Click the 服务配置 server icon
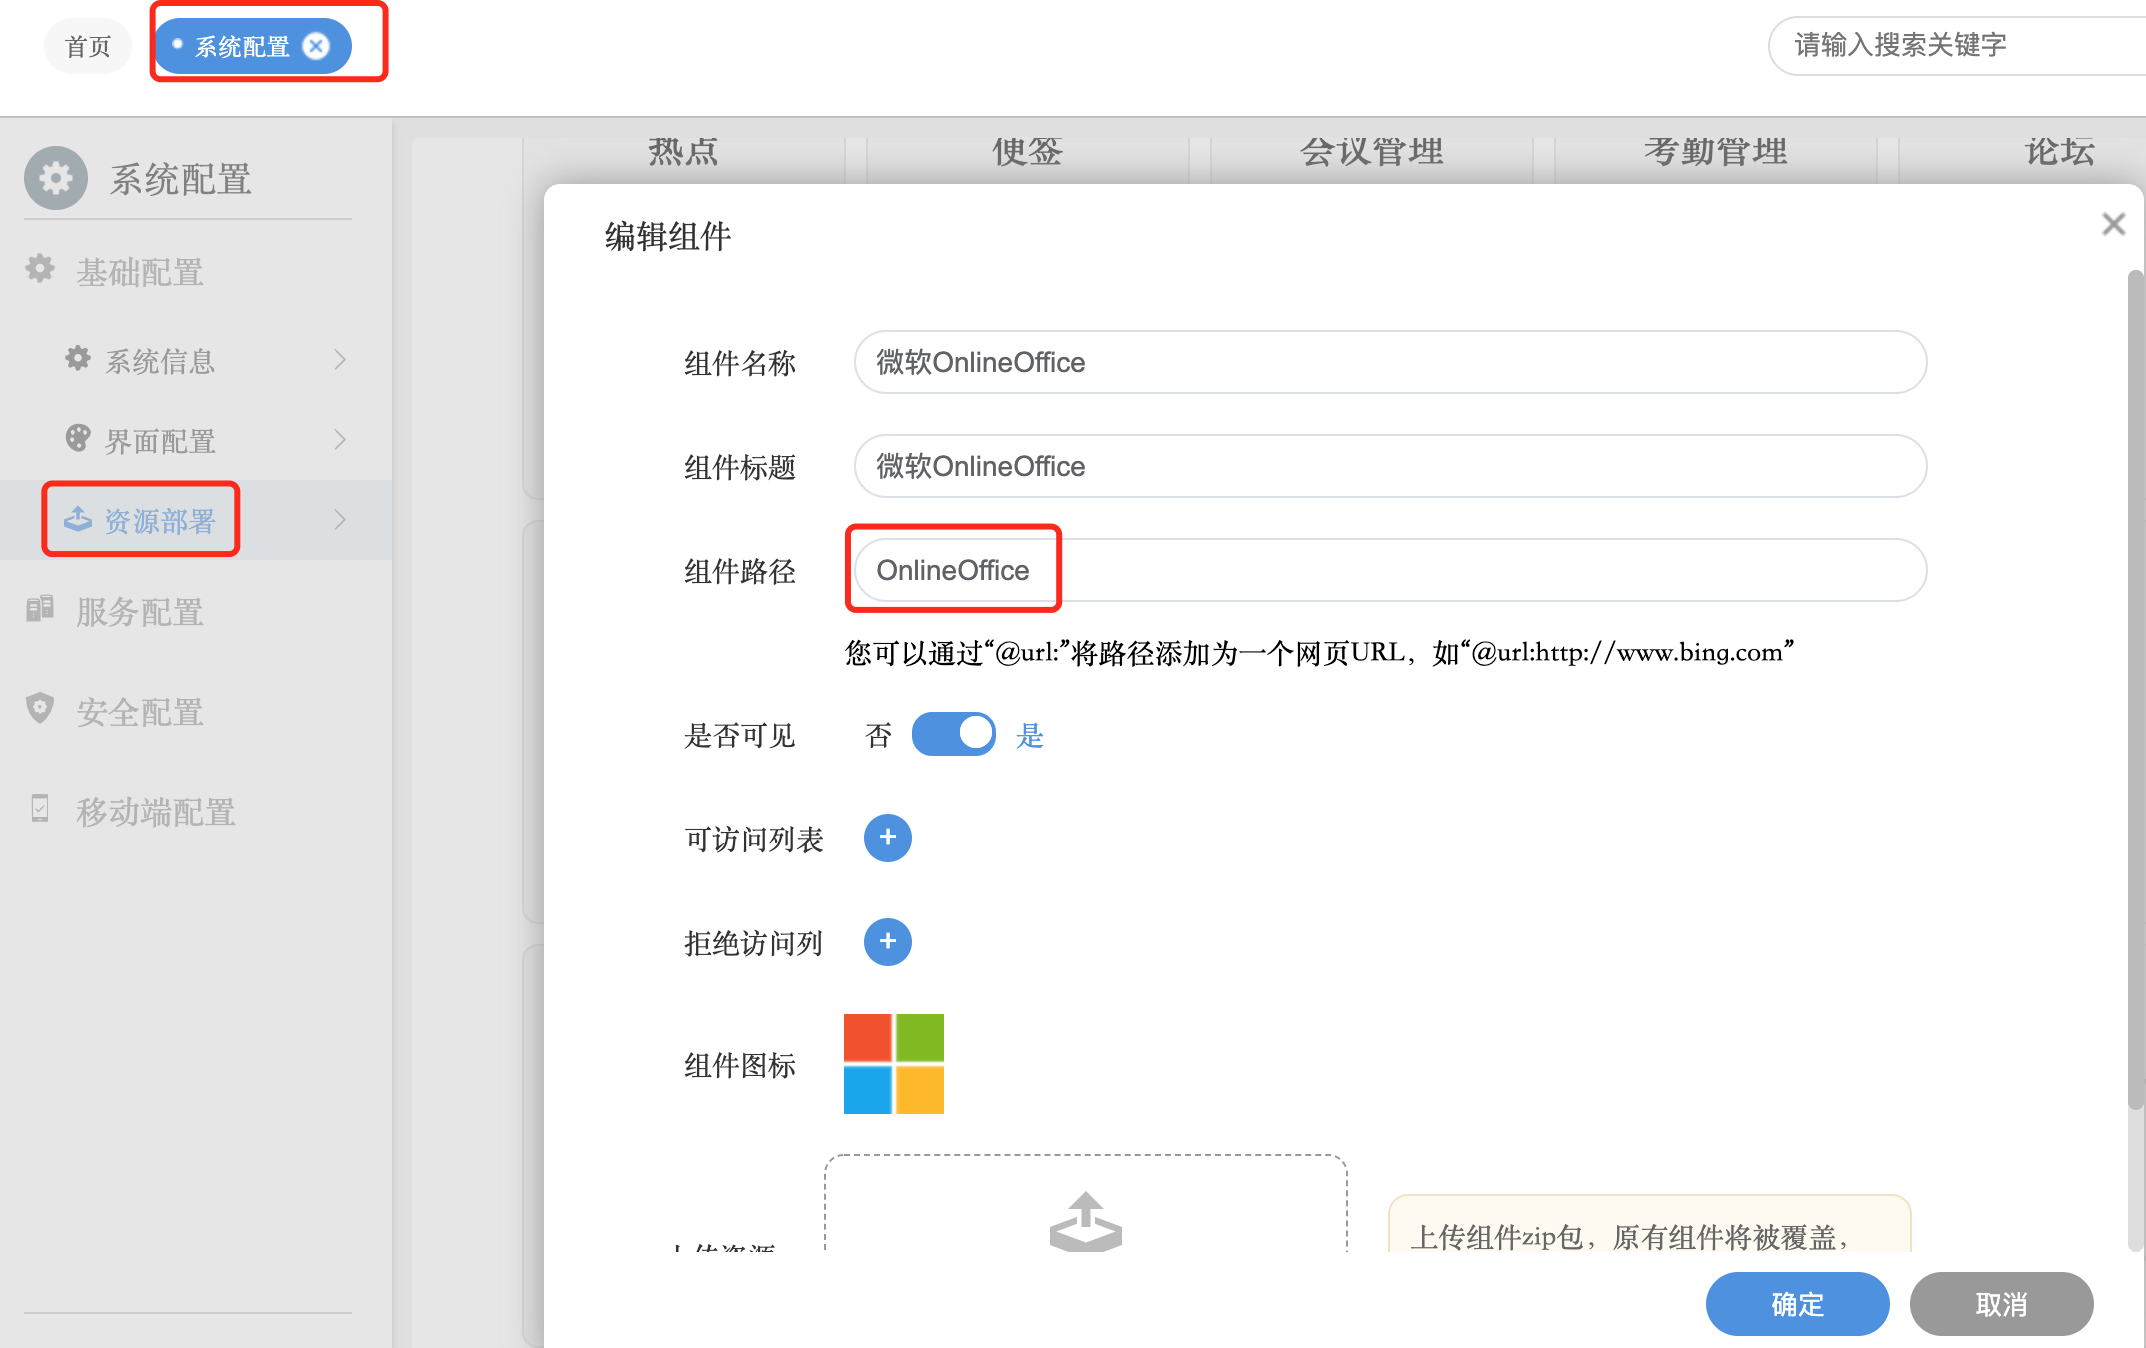This screenshot has width=2146, height=1348. point(40,609)
